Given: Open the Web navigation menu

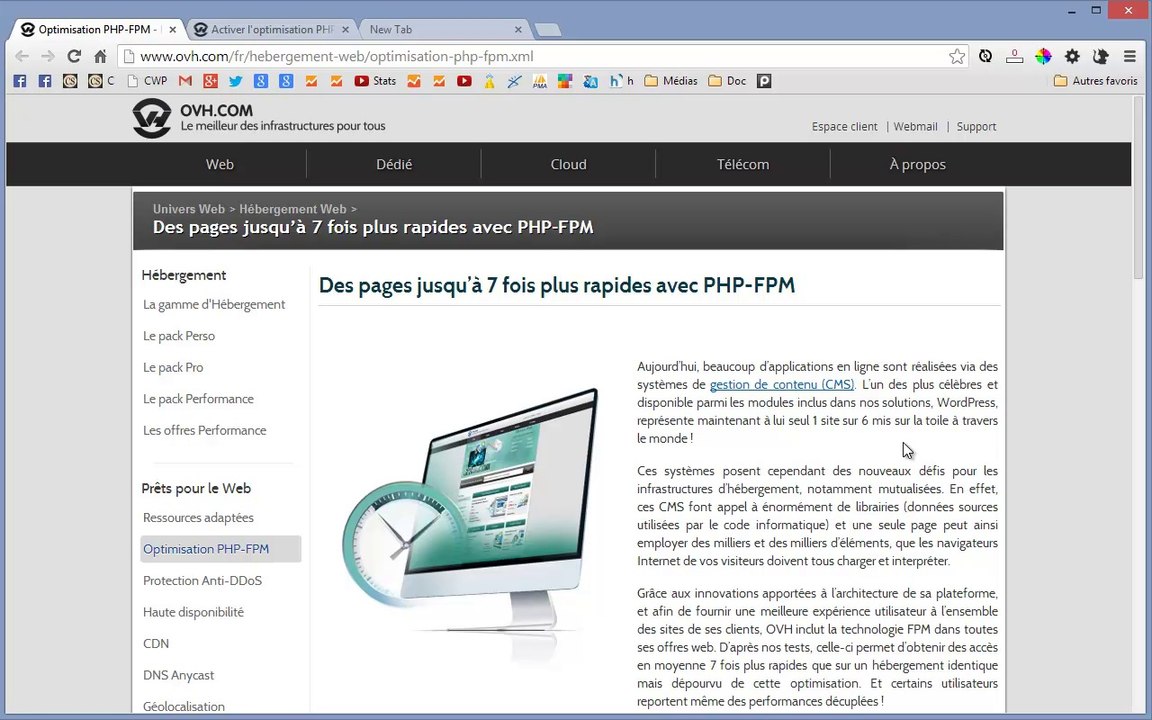Looking at the screenshot, I should pyautogui.click(x=220, y=165).
